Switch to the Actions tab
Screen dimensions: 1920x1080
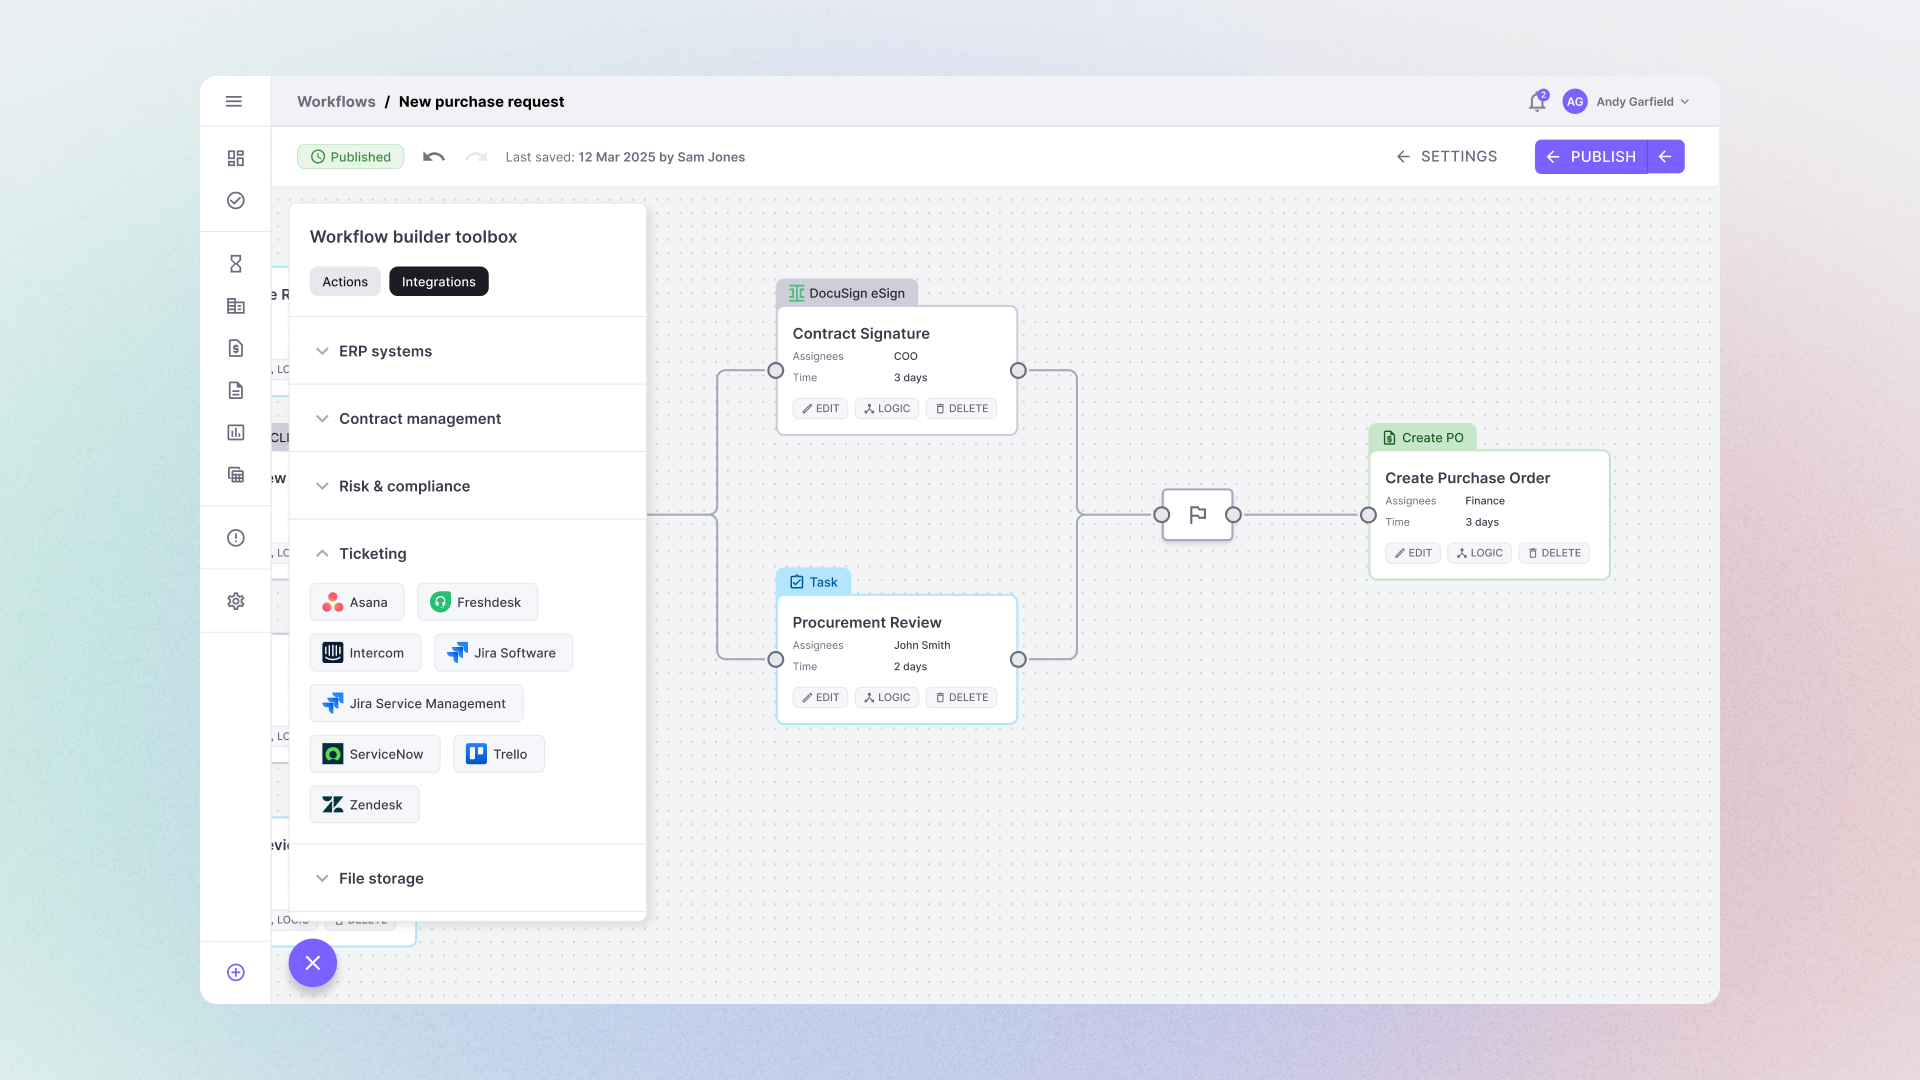345,282
